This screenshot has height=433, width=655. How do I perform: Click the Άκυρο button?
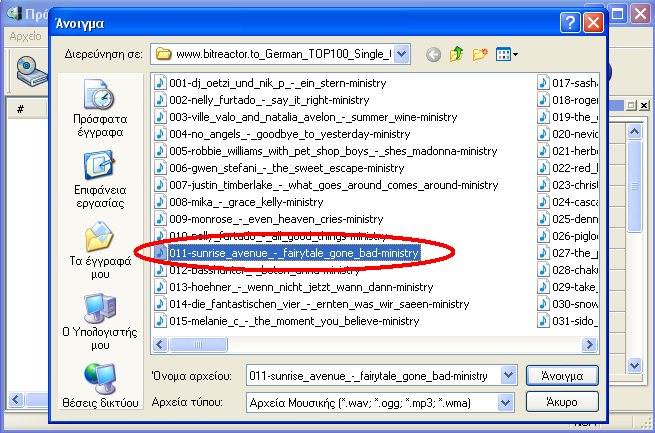click(x=562, y=402)
